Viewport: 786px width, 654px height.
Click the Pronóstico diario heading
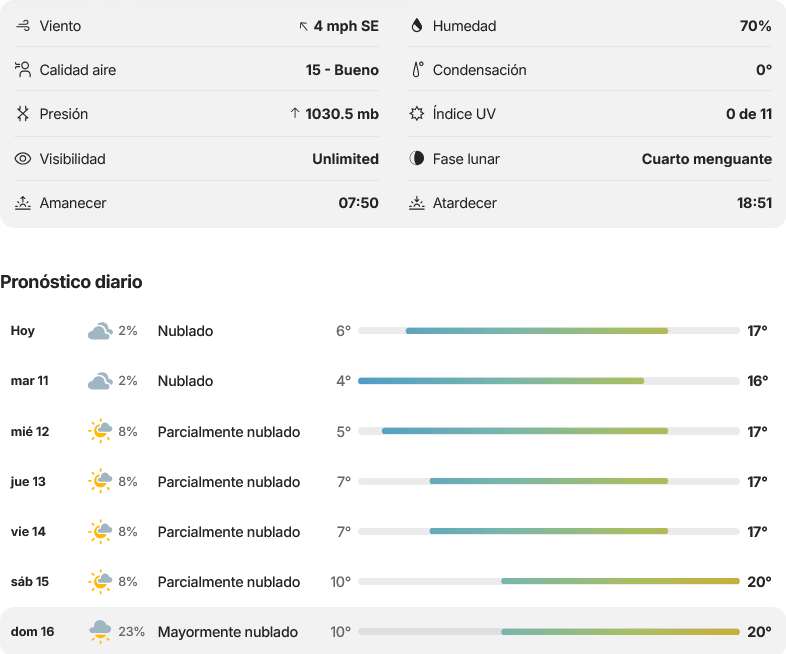coord(71,282)
